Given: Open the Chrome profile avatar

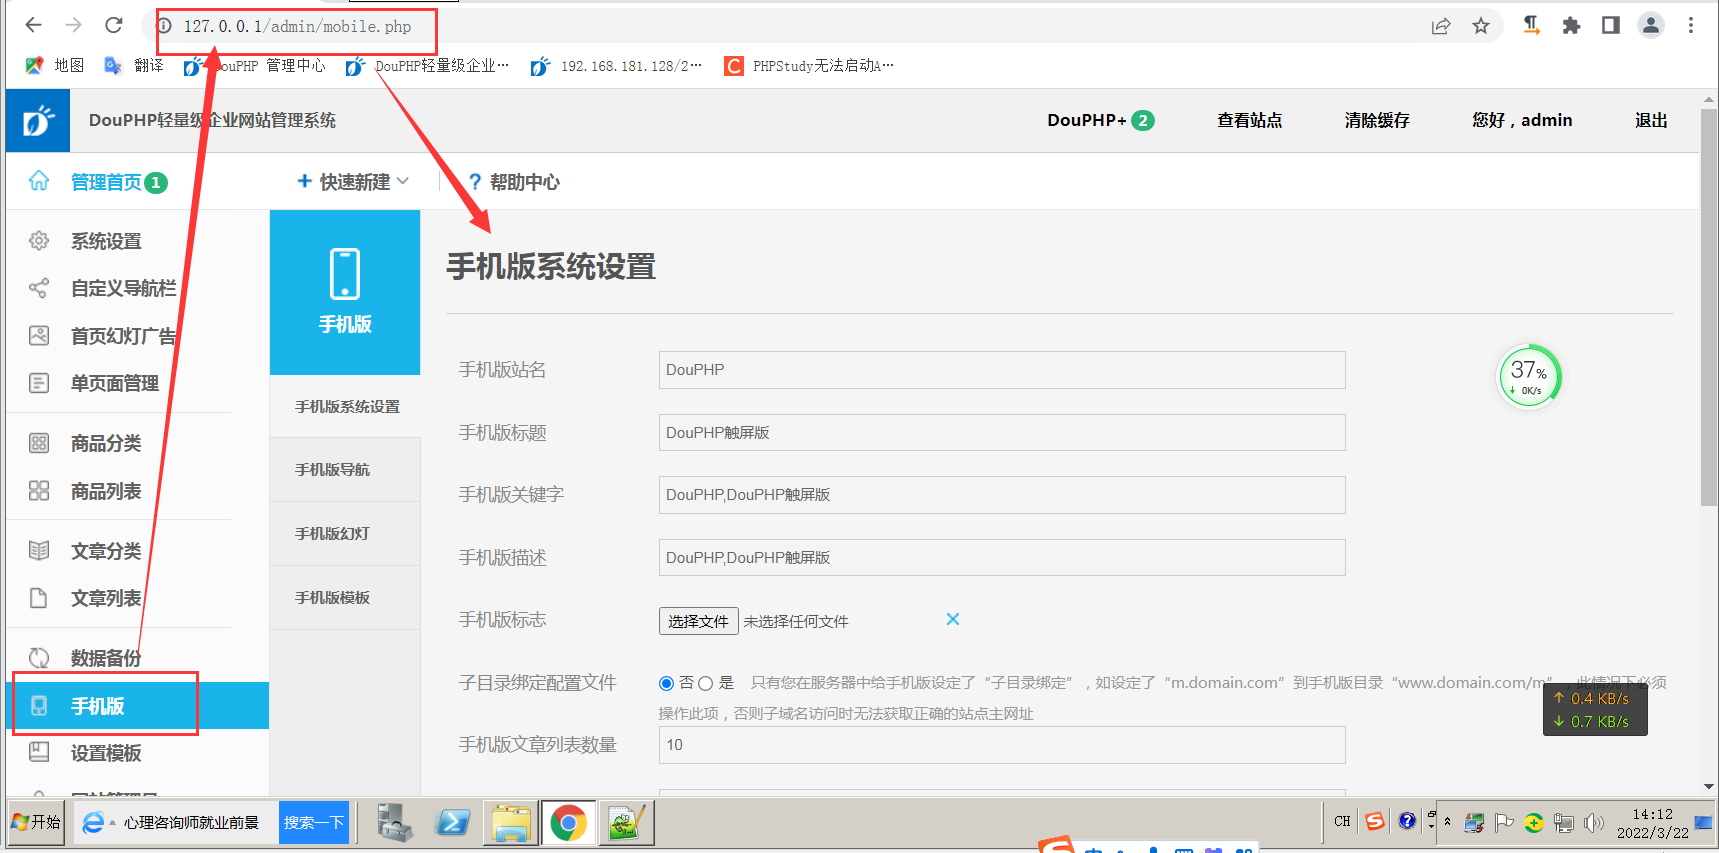Looking at the screenshot, I should [x=1651, y=26].
